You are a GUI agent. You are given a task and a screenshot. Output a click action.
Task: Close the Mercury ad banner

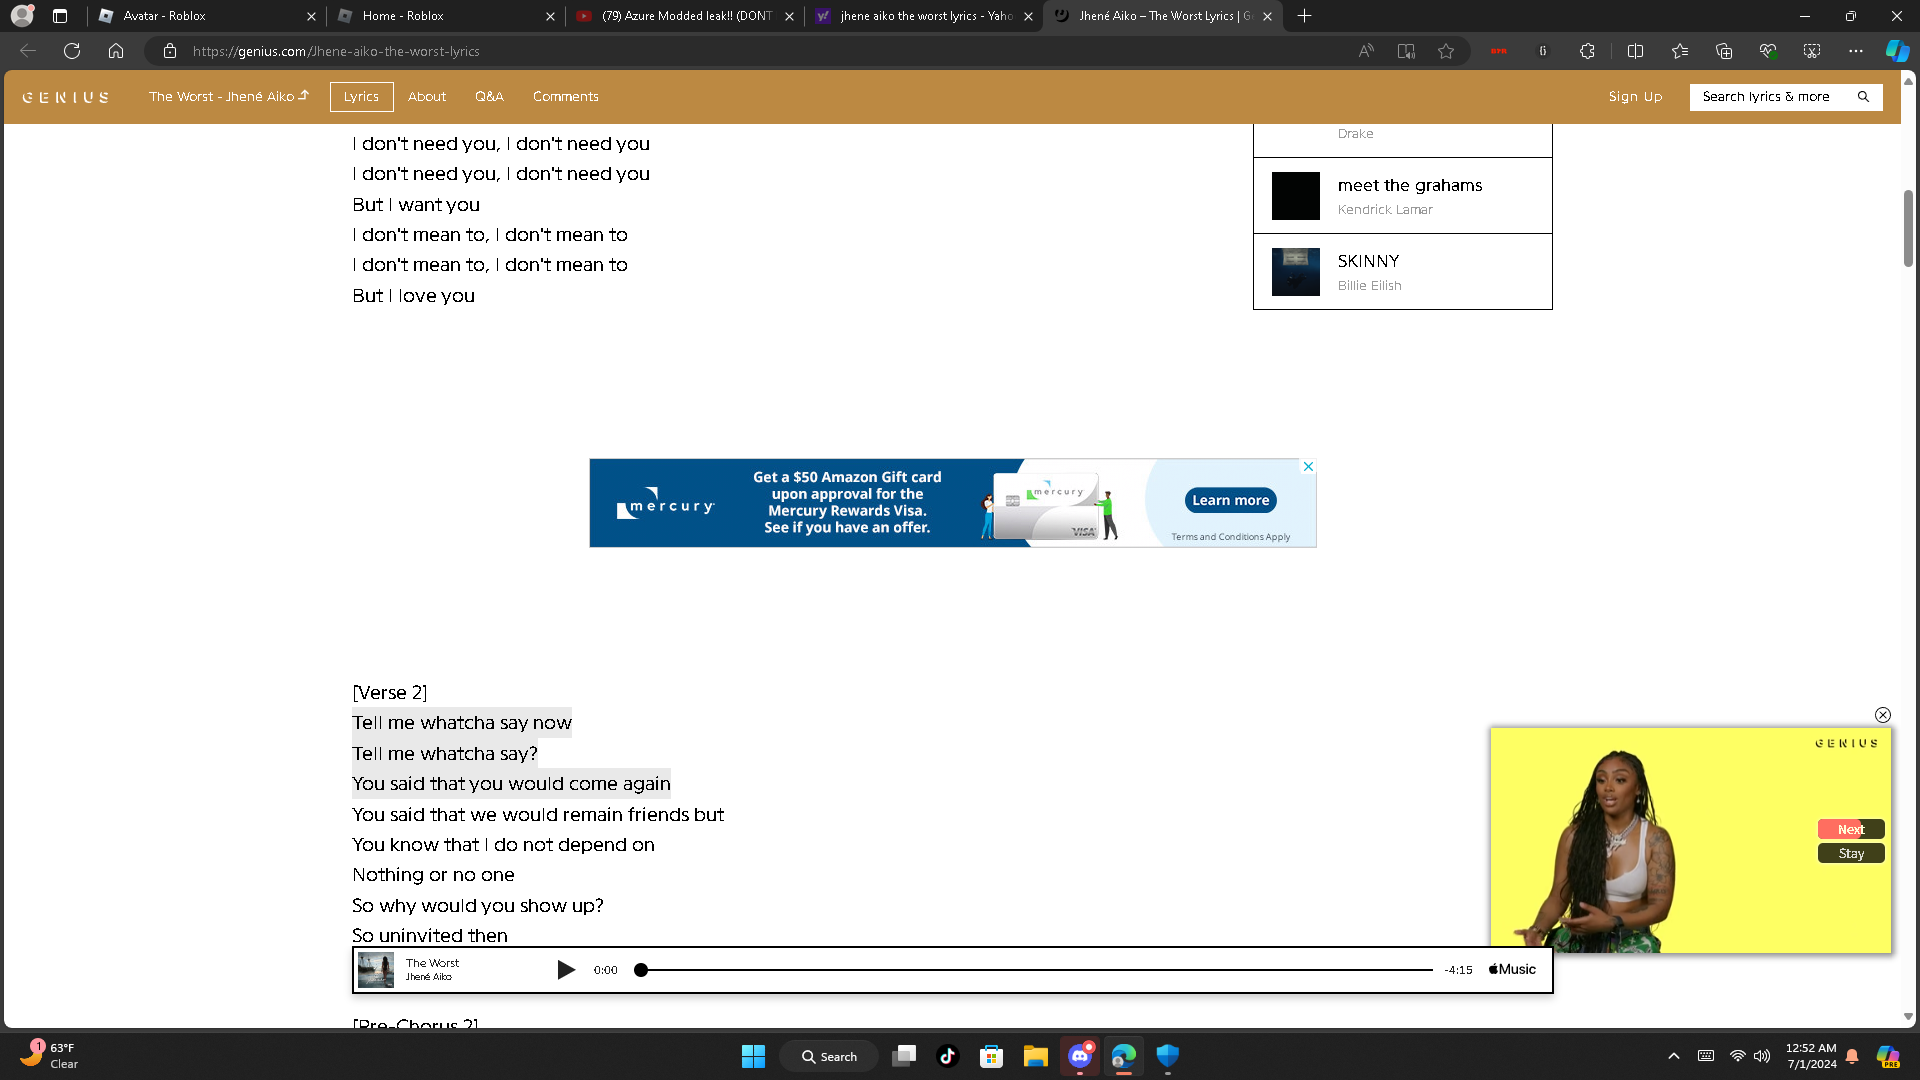click(1308, 467)
